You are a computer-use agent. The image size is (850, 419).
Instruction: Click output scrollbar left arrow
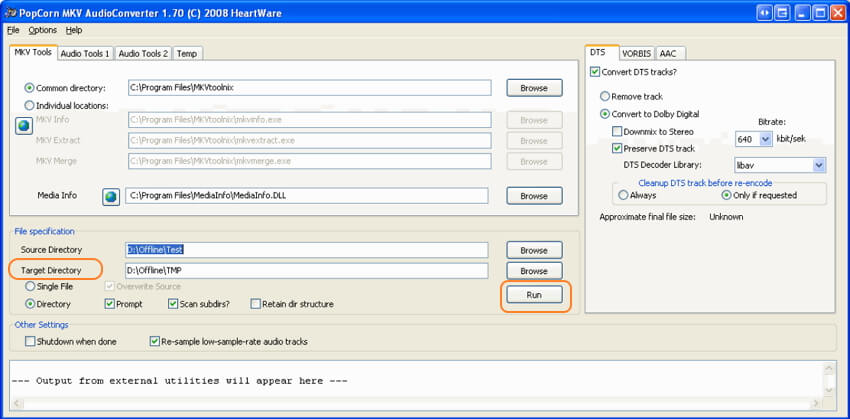(16, 404)
